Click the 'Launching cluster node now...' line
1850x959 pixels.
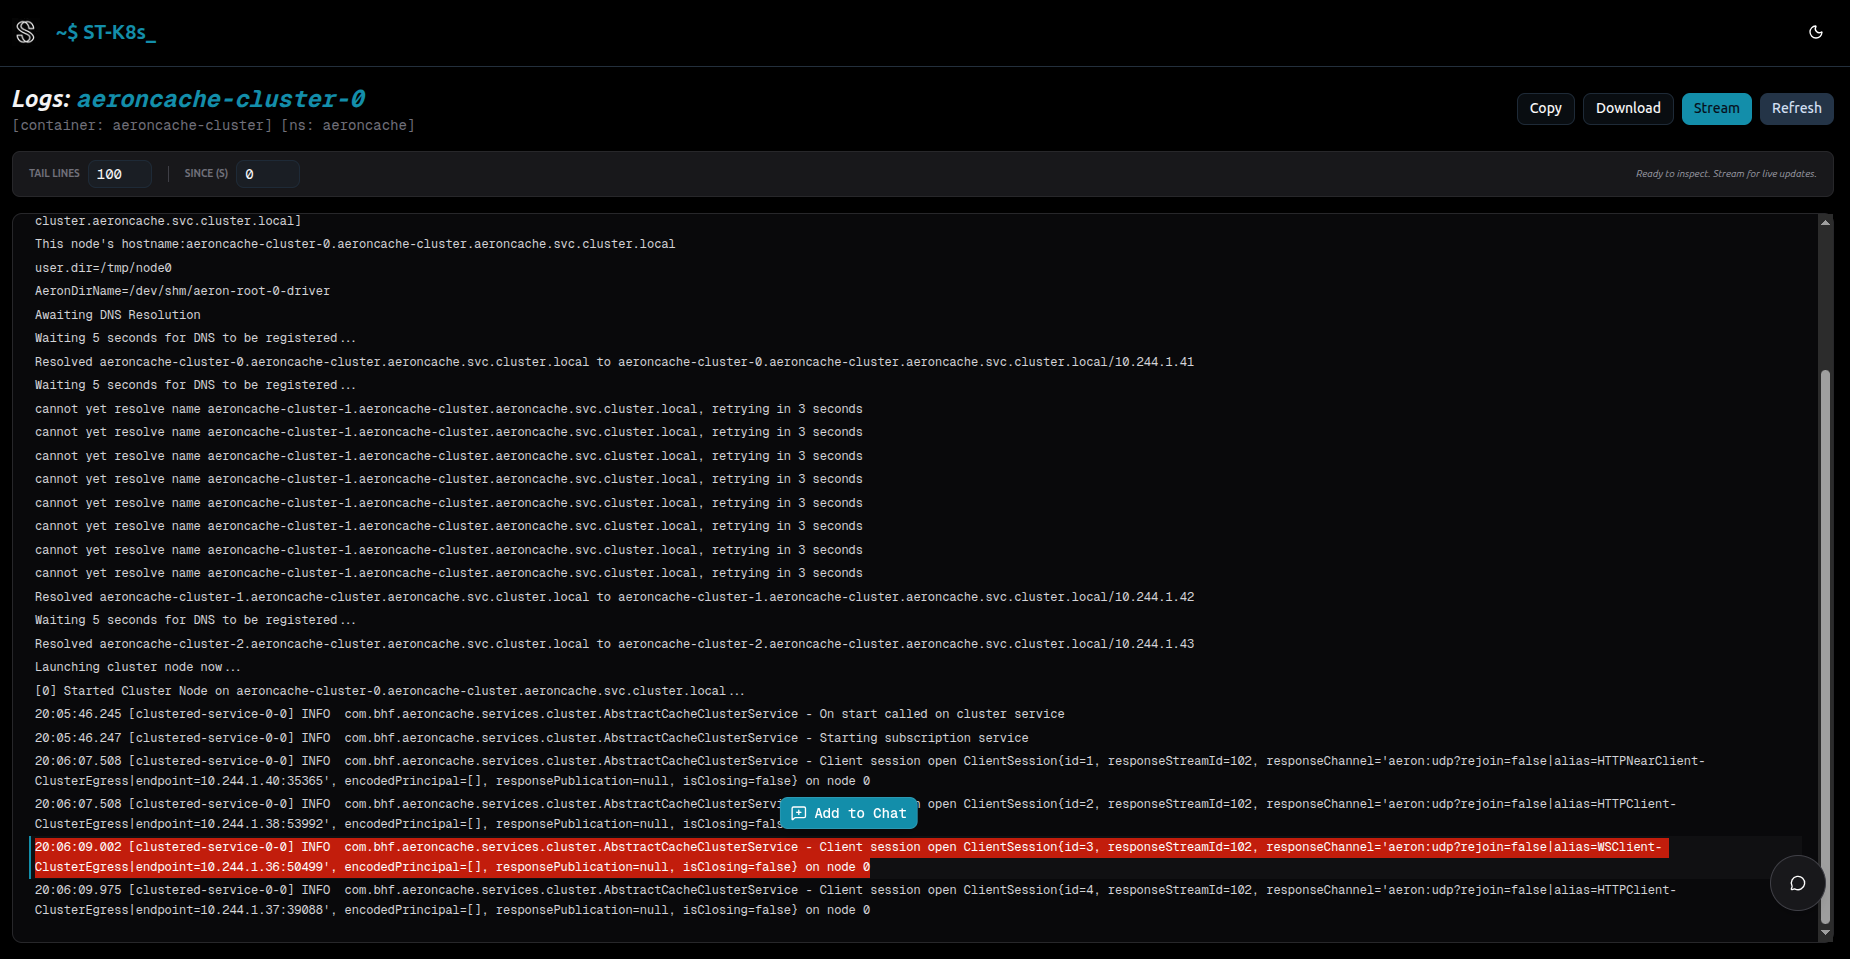[x=138, y=667]
